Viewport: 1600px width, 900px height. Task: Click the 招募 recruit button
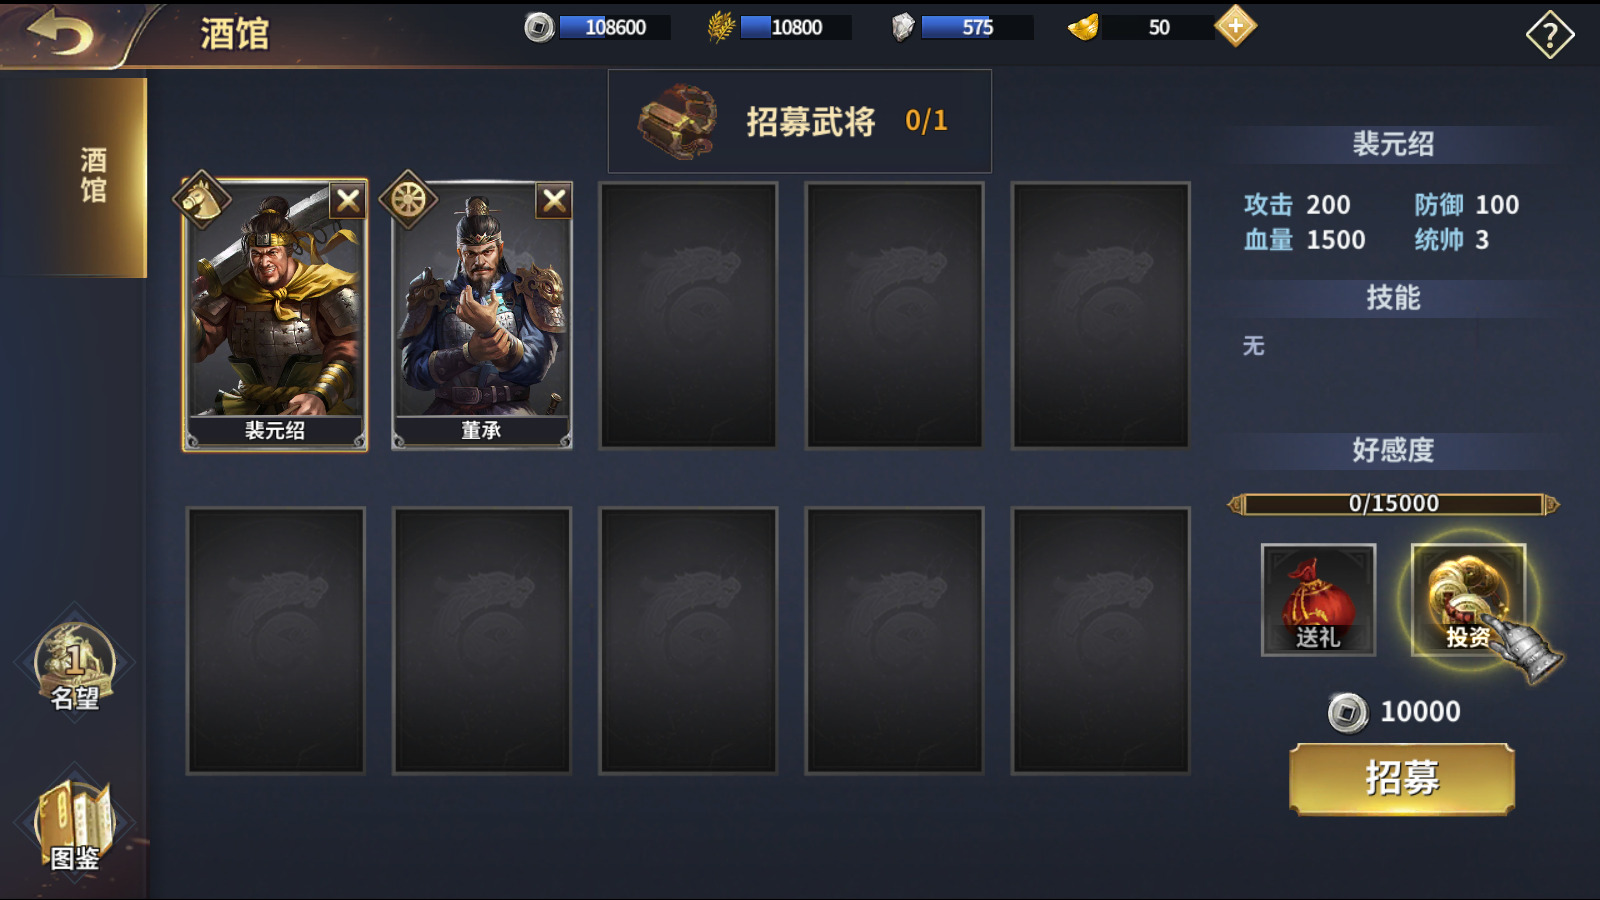[1402, 778]
